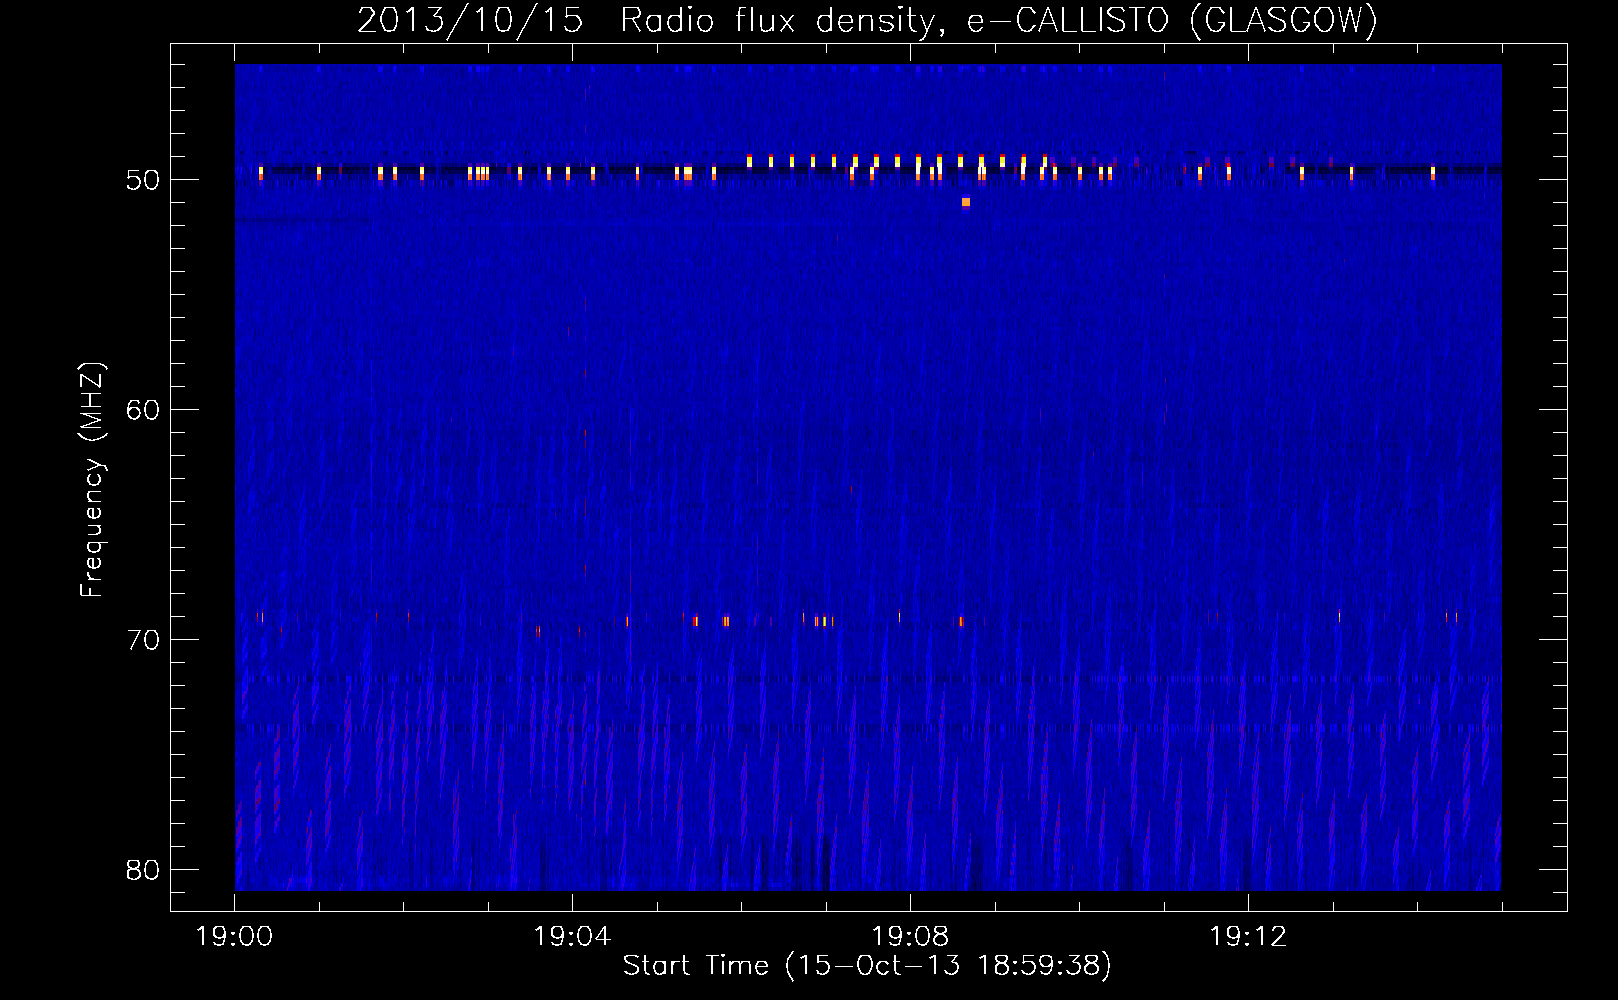Click the '70' frequency tick label
The height and width of the screenshot is (1000, 1618).
click(x=143, y=640)
